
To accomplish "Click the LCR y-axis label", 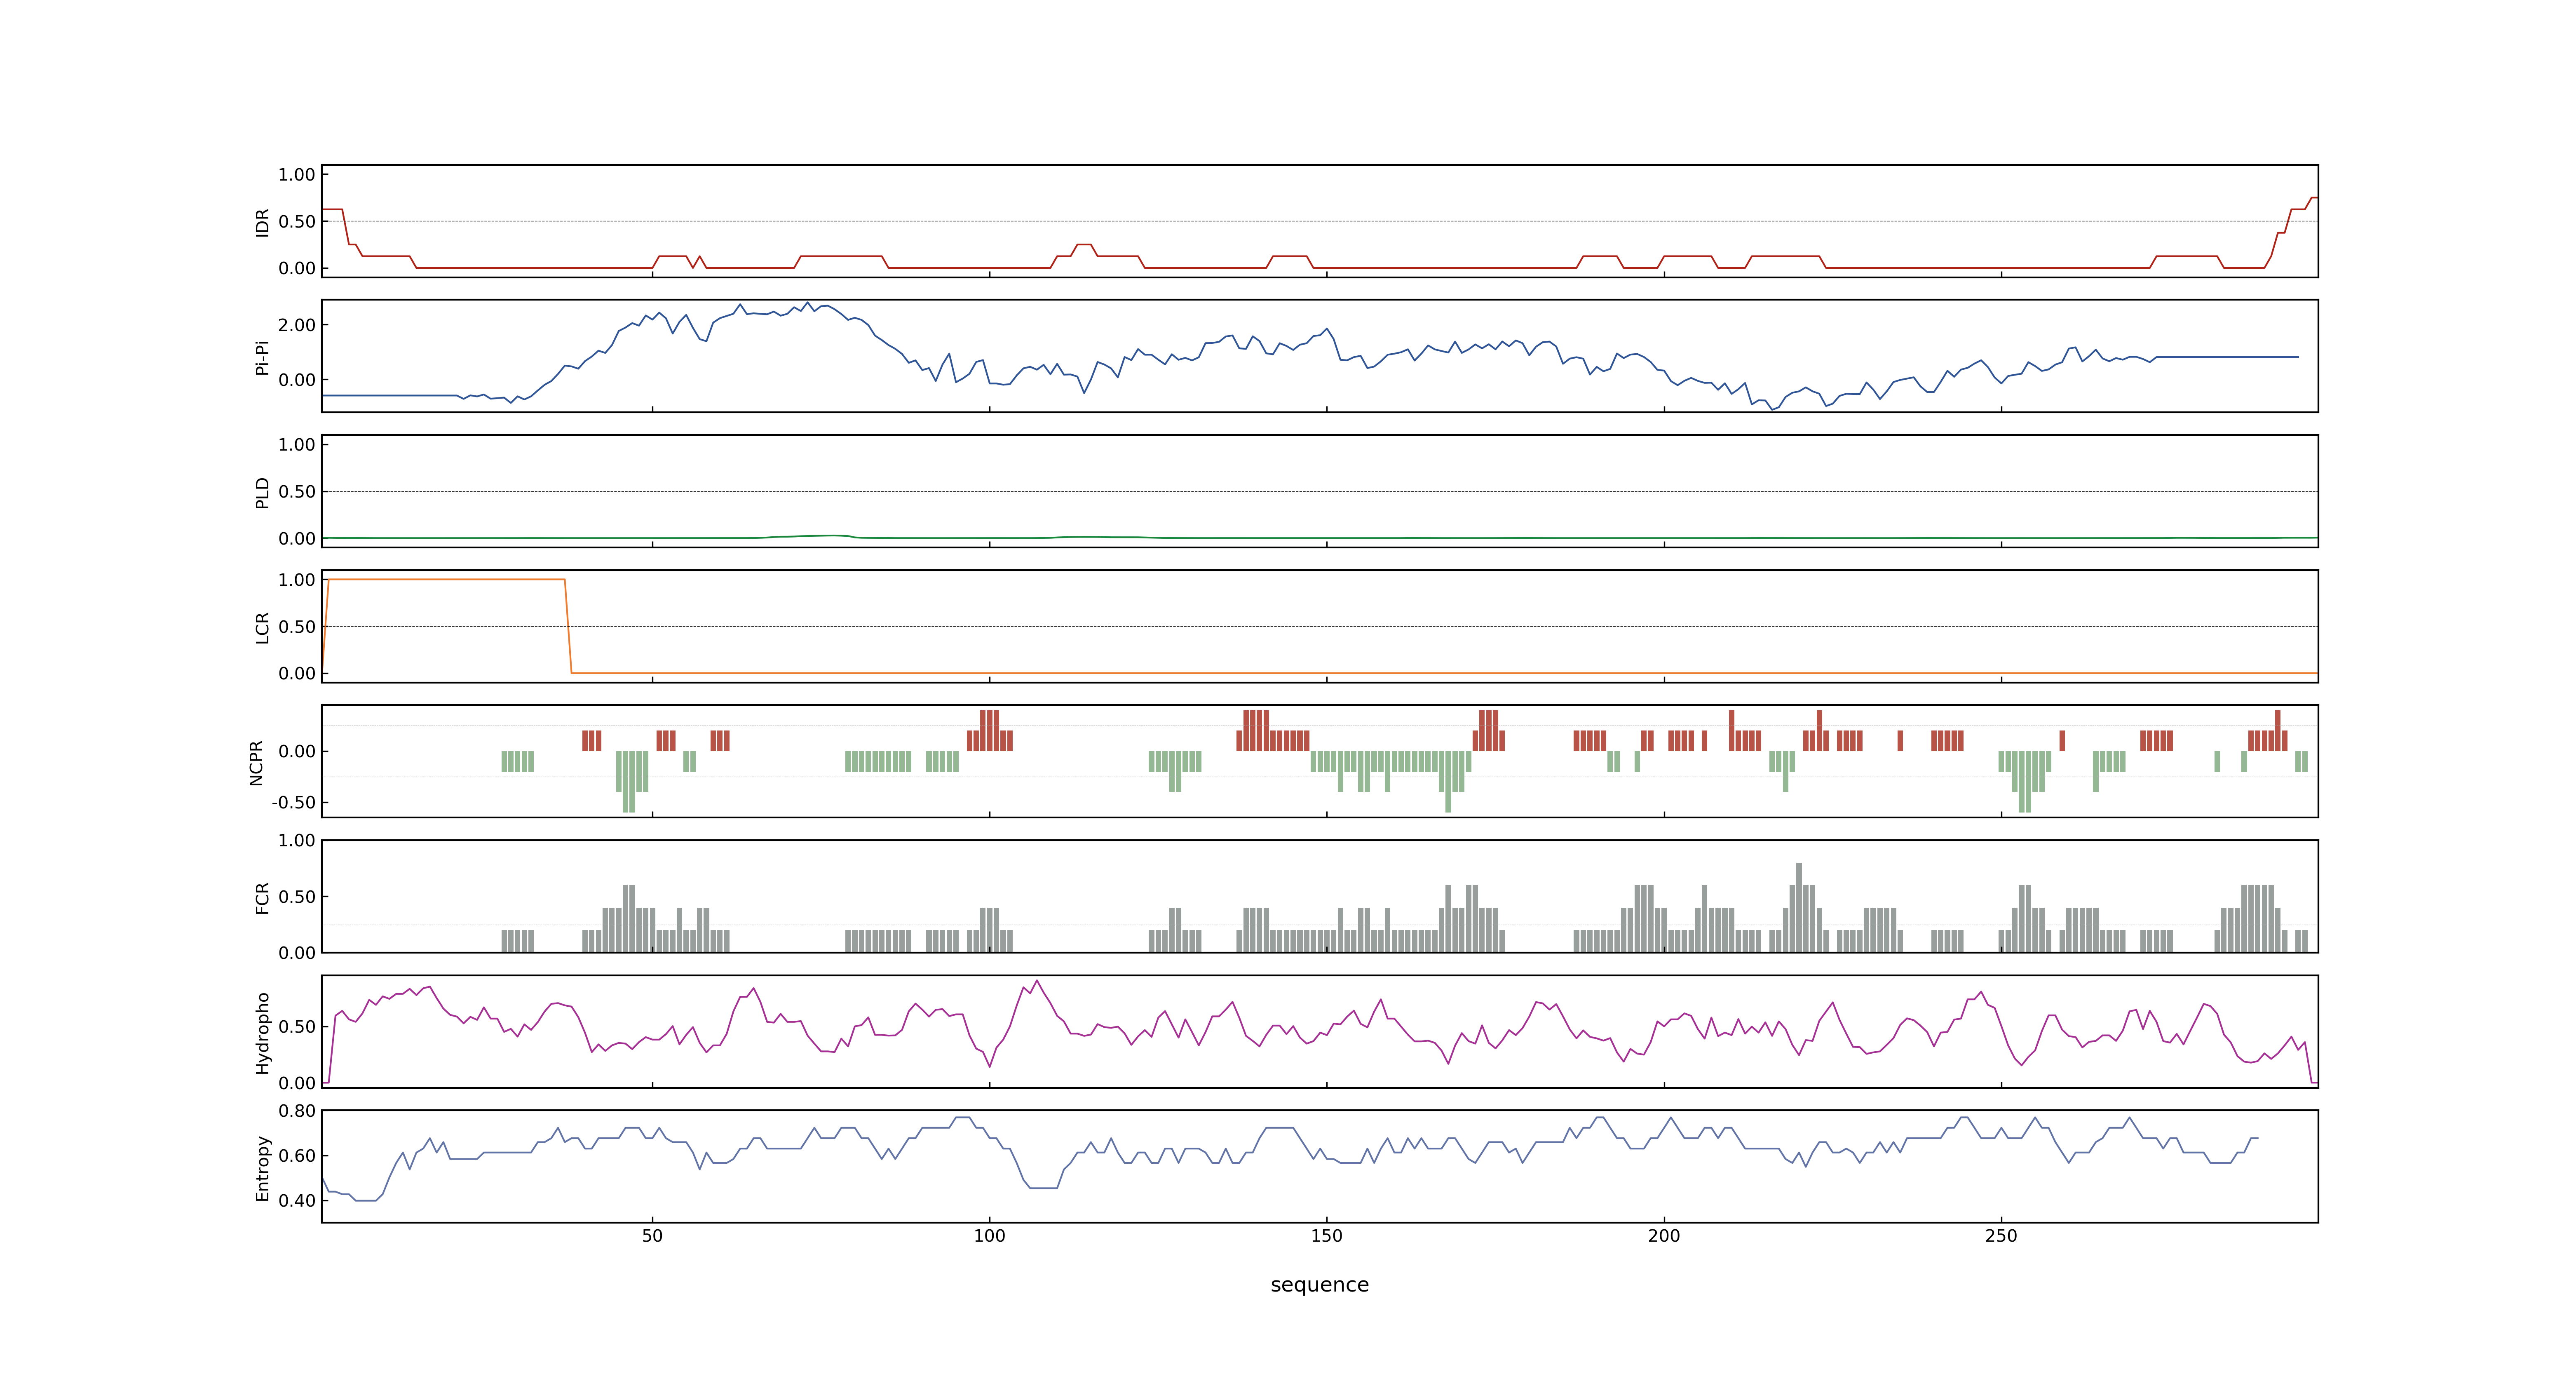I will click(x=263, y=627).
